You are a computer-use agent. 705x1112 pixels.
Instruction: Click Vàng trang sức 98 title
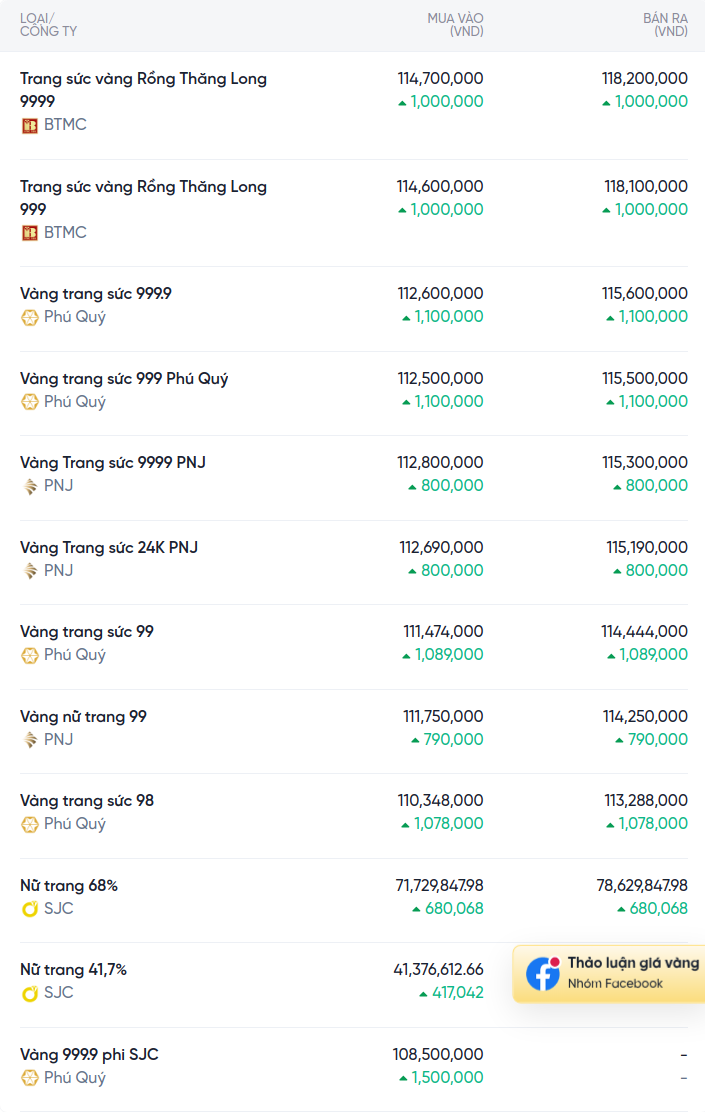click(x=87, y=801)
